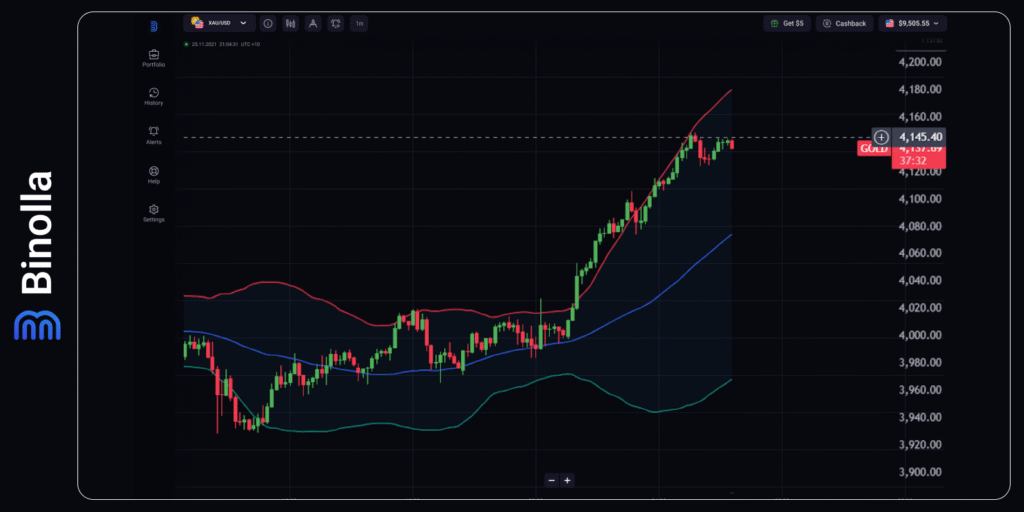The image size is (1024, 512).
Task: Click the 4,000.00 price axis label
Action: click(x=921, y=335)
